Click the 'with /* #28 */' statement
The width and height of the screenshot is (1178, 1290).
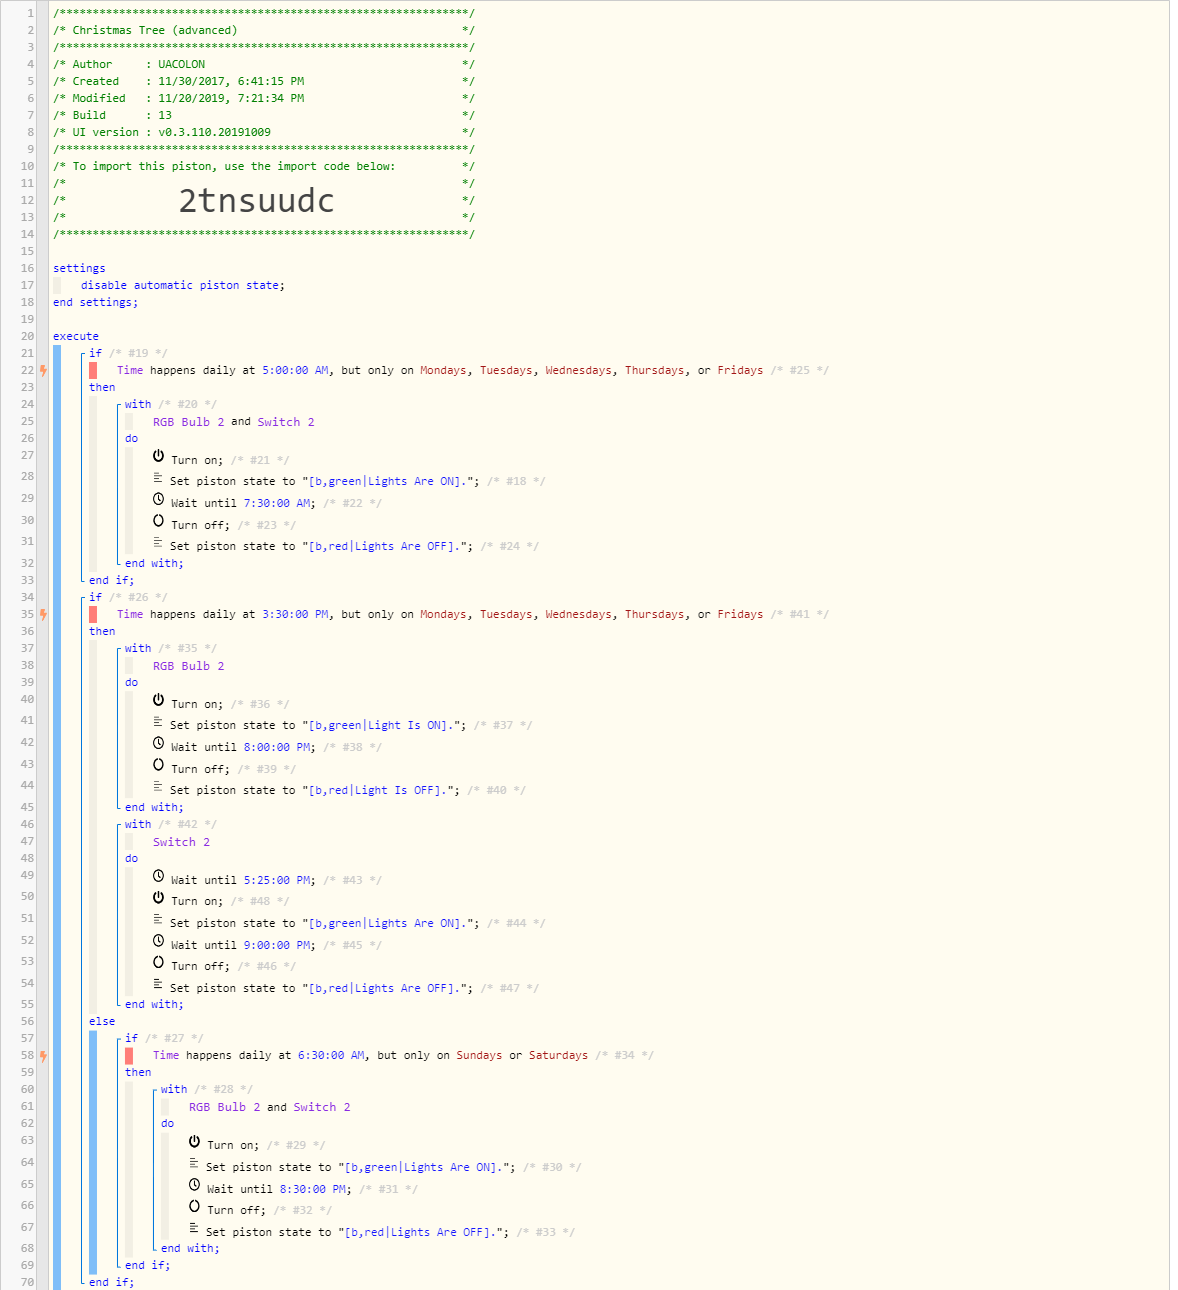pyautogui.click(x=207, y=1089)
